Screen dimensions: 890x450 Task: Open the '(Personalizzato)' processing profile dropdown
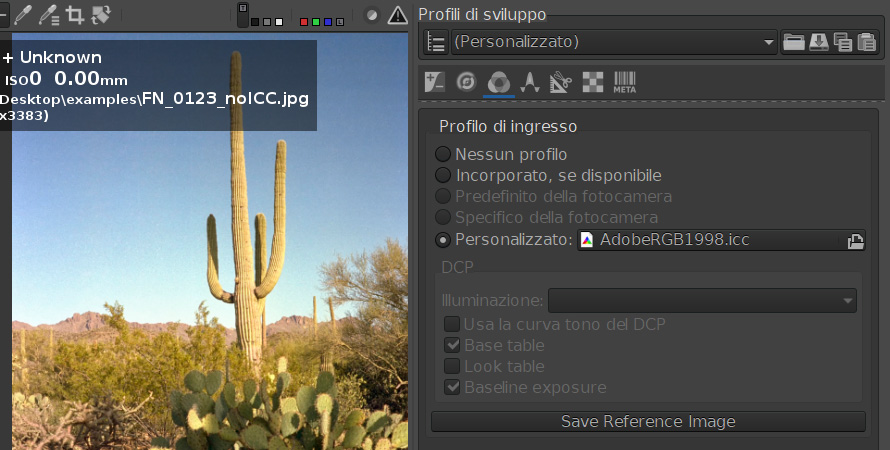[x=614, y=42]
